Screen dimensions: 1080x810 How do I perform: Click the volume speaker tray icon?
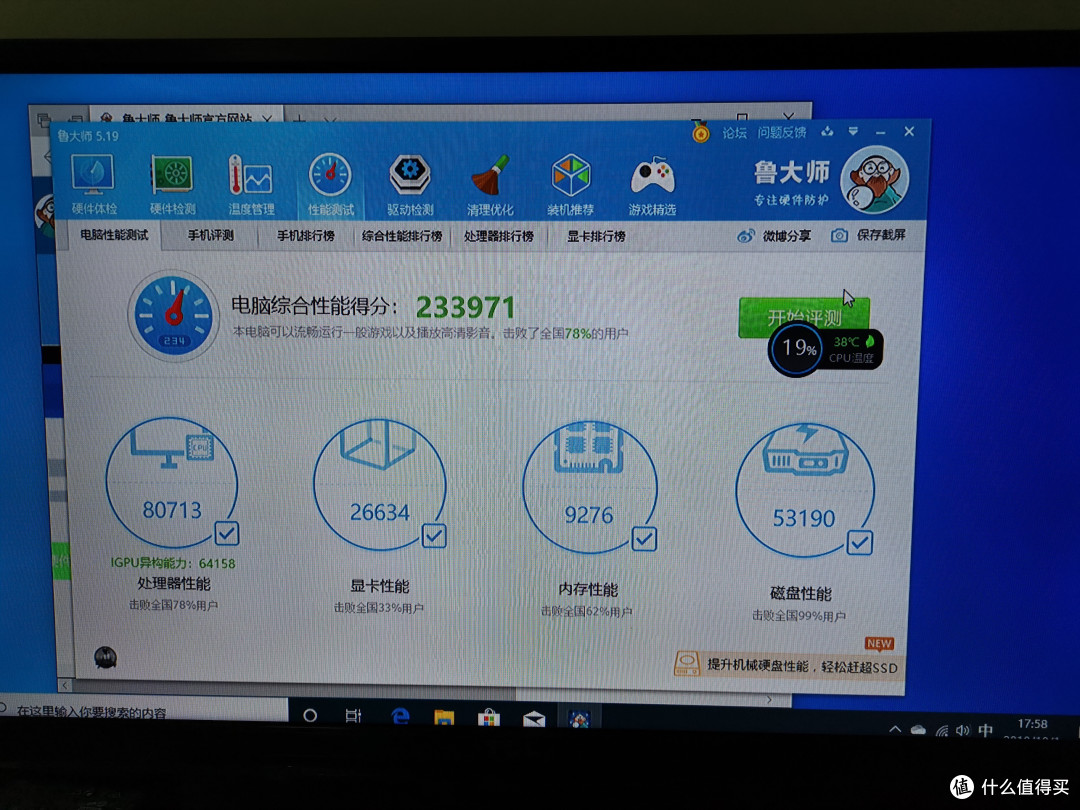pos(963,730)
